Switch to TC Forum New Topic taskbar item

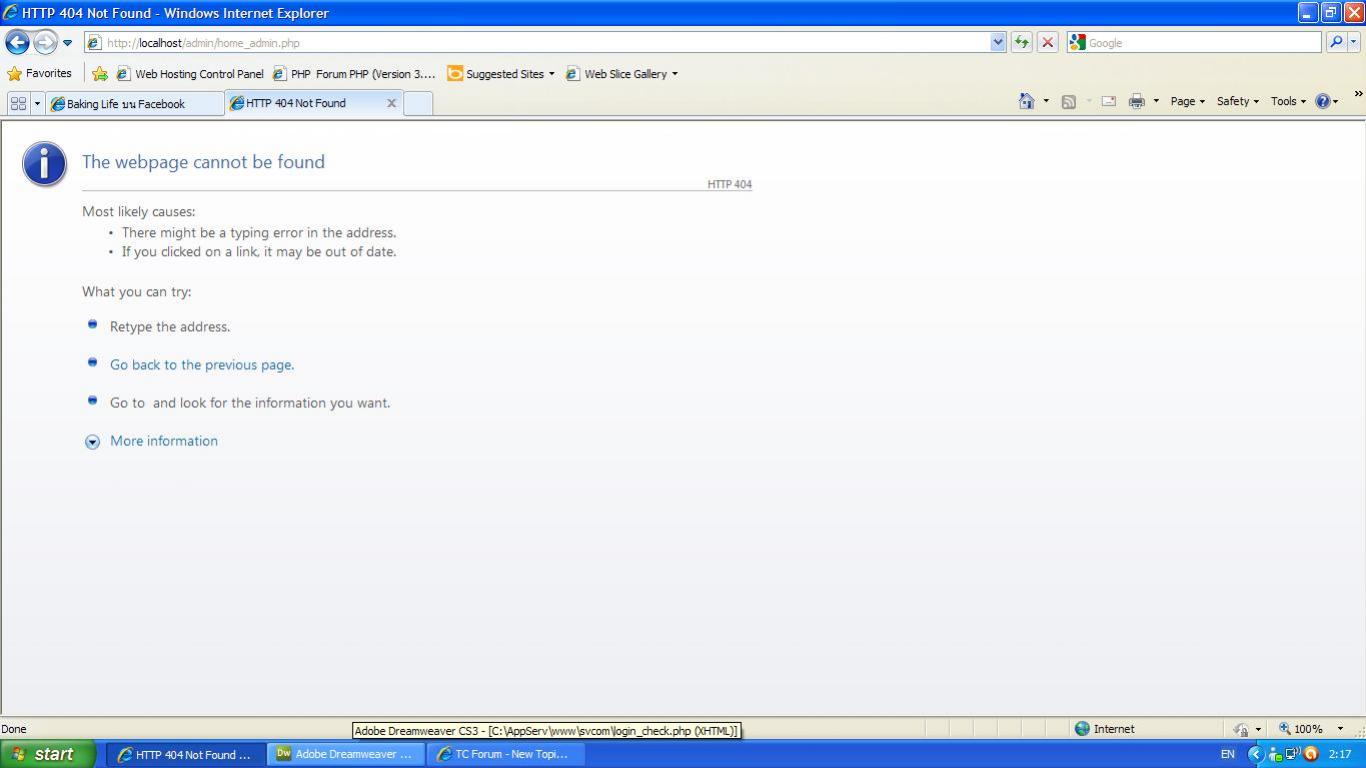pyautogui.click(x=506, y=755)
